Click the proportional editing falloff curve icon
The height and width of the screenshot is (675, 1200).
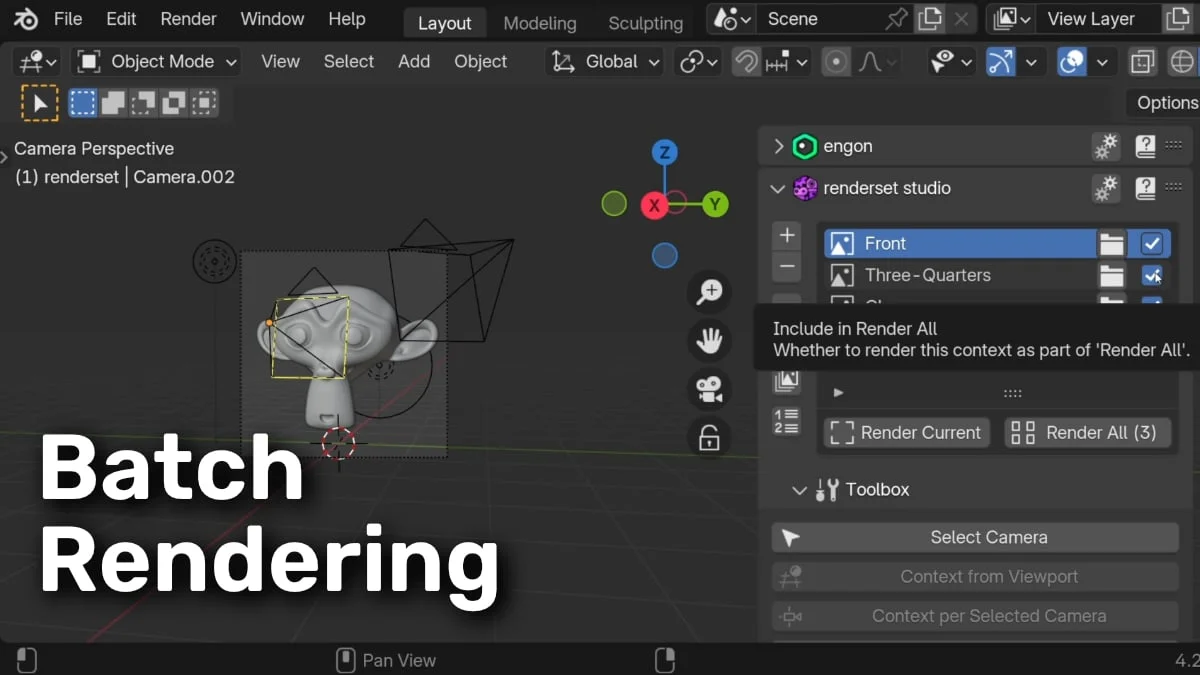tap(871, 61)
